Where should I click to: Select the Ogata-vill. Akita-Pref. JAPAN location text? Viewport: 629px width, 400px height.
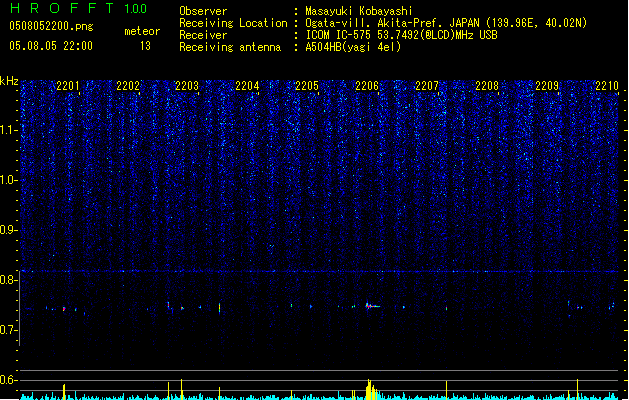[446, 23]
